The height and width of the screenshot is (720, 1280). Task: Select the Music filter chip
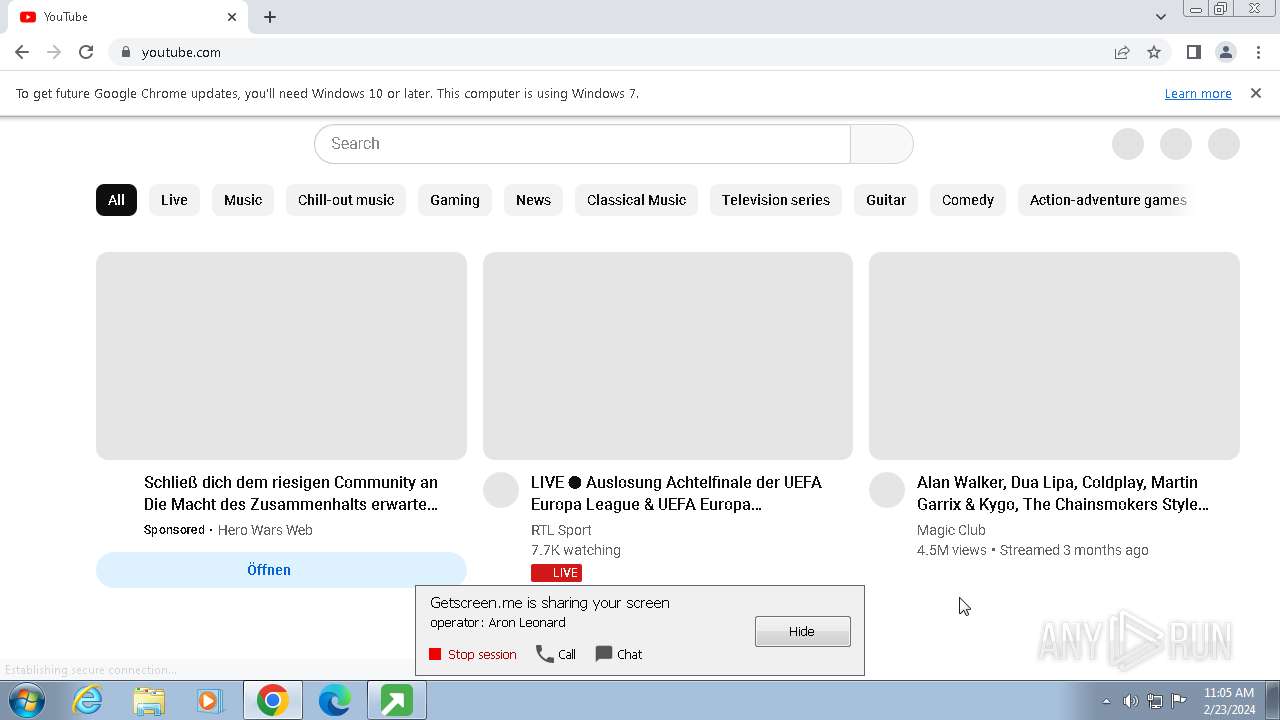click(x=243, y=200)
